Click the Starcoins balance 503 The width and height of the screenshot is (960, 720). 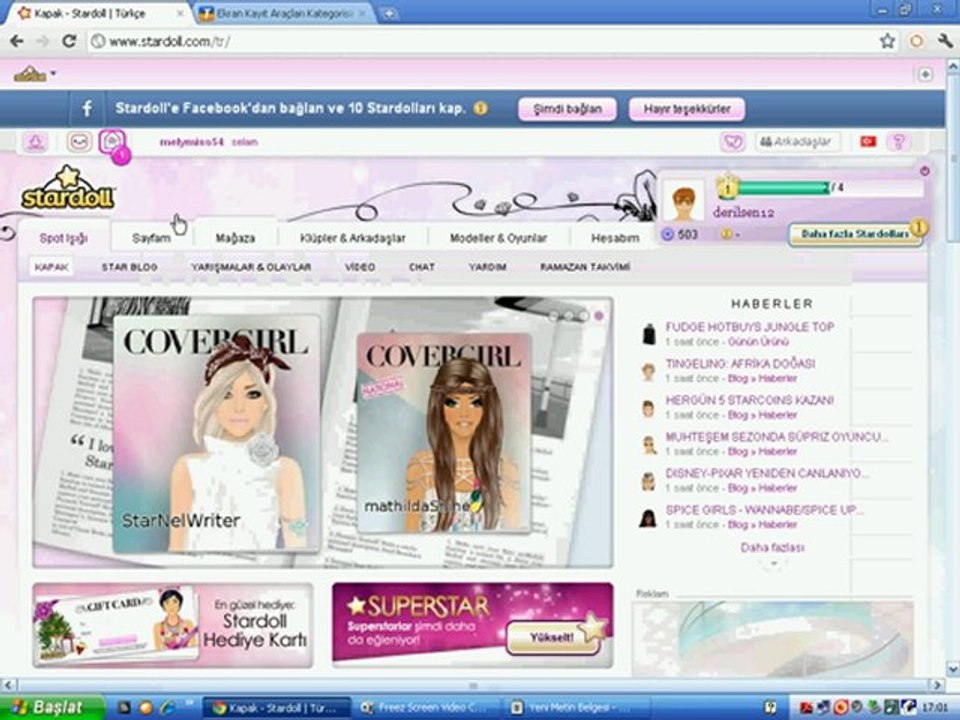pyautogui.click(x=681, y=234)
